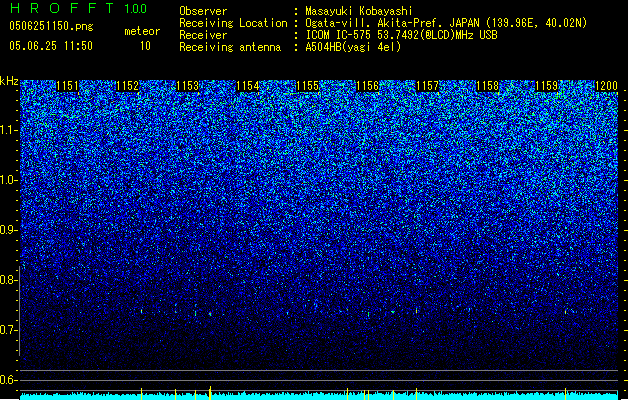The image size is (629, 400).
Task: Click the kHz axis unit label
Action: tap(9, 81)
